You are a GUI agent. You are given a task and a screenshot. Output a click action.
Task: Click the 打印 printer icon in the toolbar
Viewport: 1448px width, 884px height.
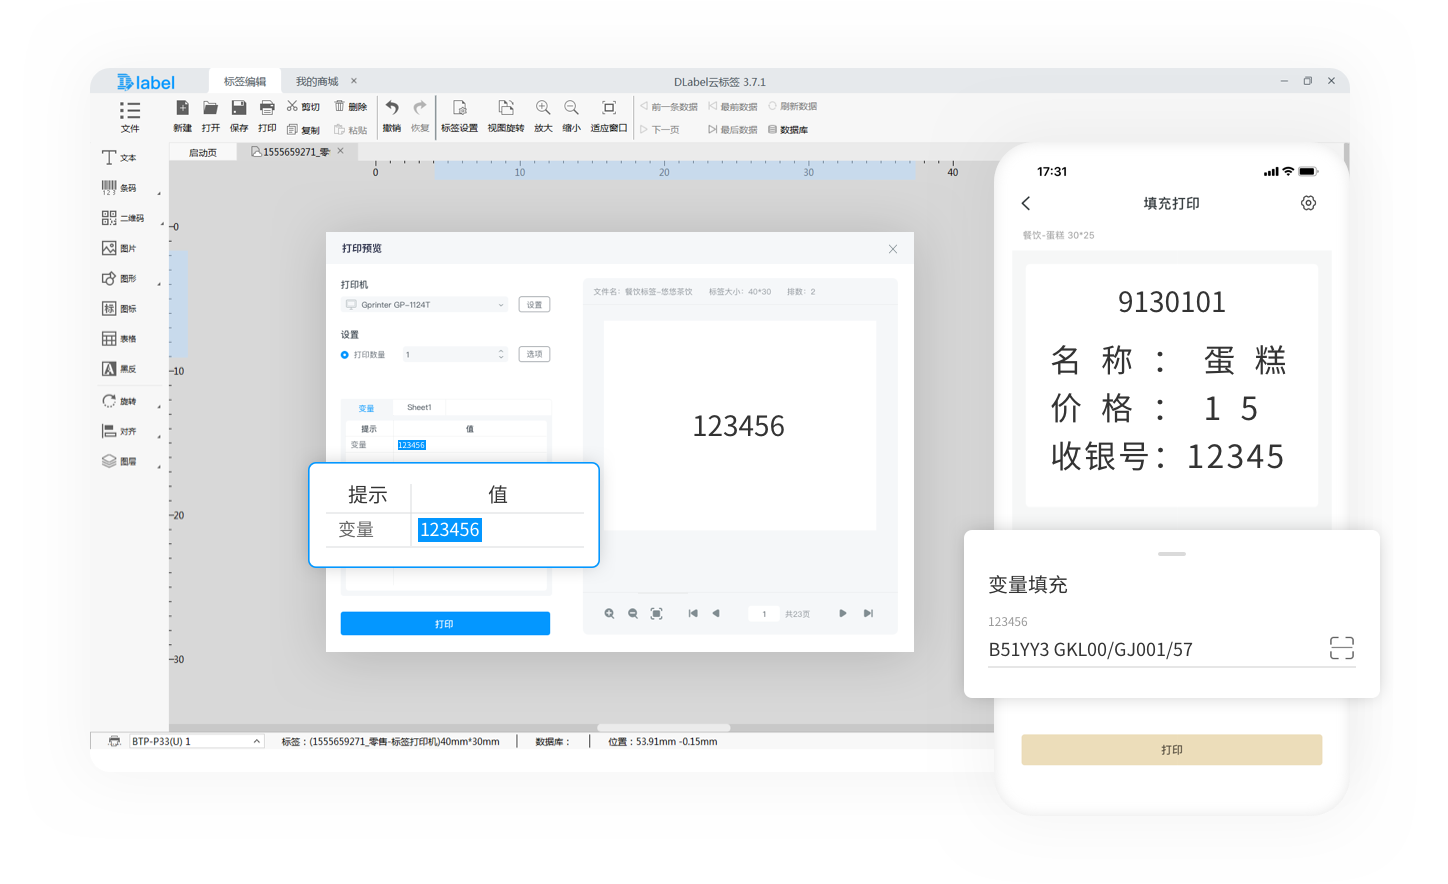[x=267, y=108]
